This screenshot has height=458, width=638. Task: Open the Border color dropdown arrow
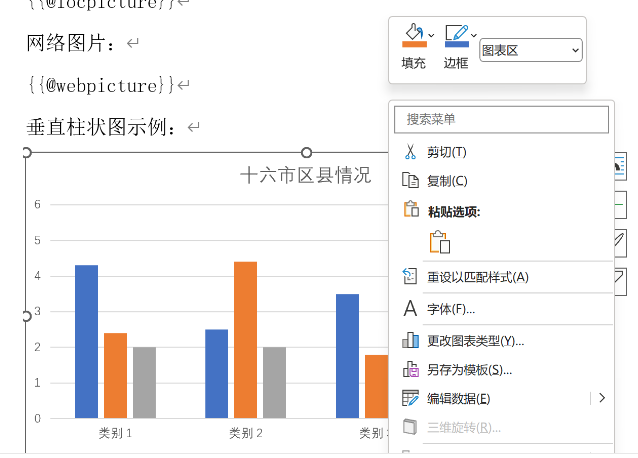[x=474, y=35]
